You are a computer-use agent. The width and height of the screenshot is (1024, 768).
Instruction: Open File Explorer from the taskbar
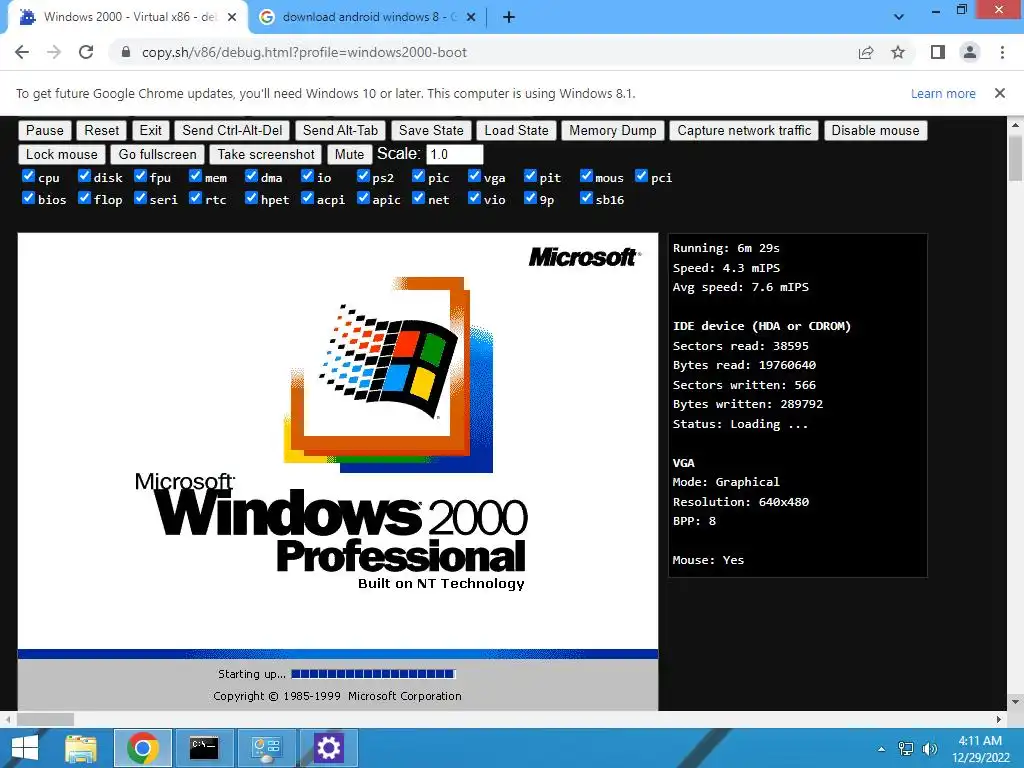pos(81,748)
